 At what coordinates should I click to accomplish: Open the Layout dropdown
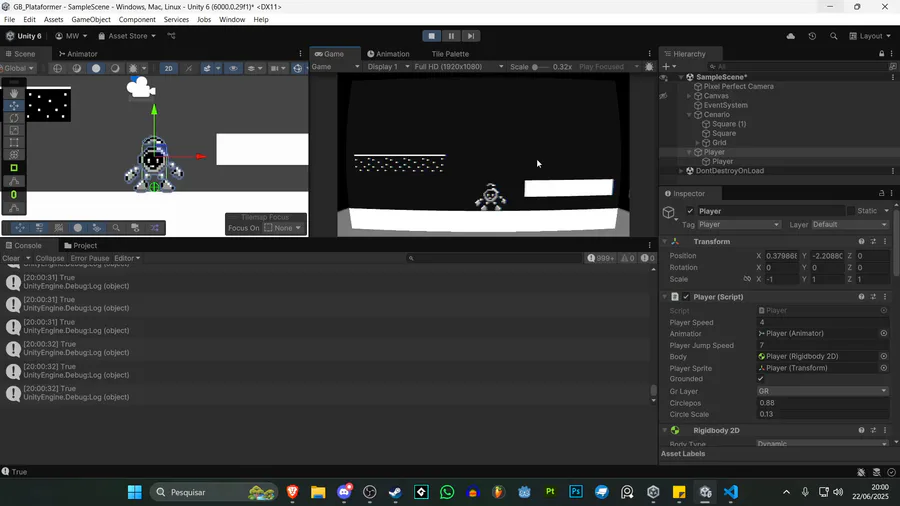pyautogui.click(x=870, y=36)
